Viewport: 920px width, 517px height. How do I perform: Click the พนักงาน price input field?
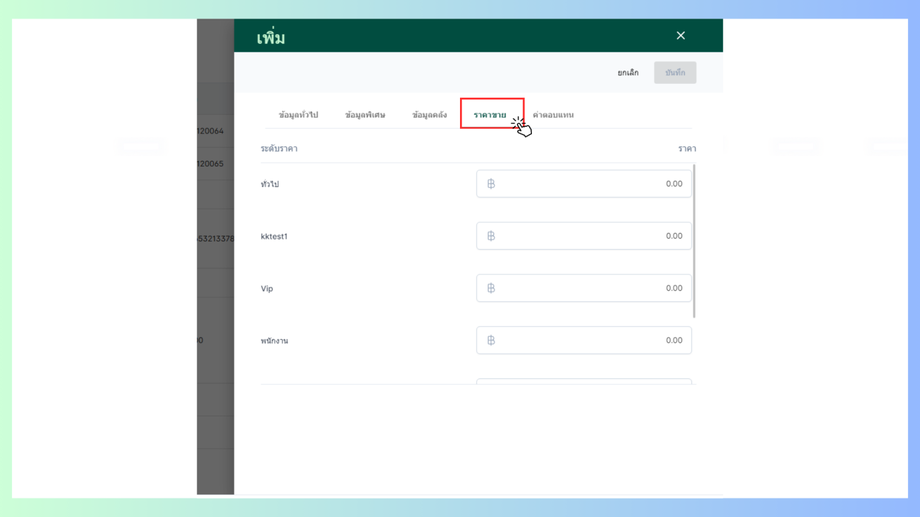(584, 340)
